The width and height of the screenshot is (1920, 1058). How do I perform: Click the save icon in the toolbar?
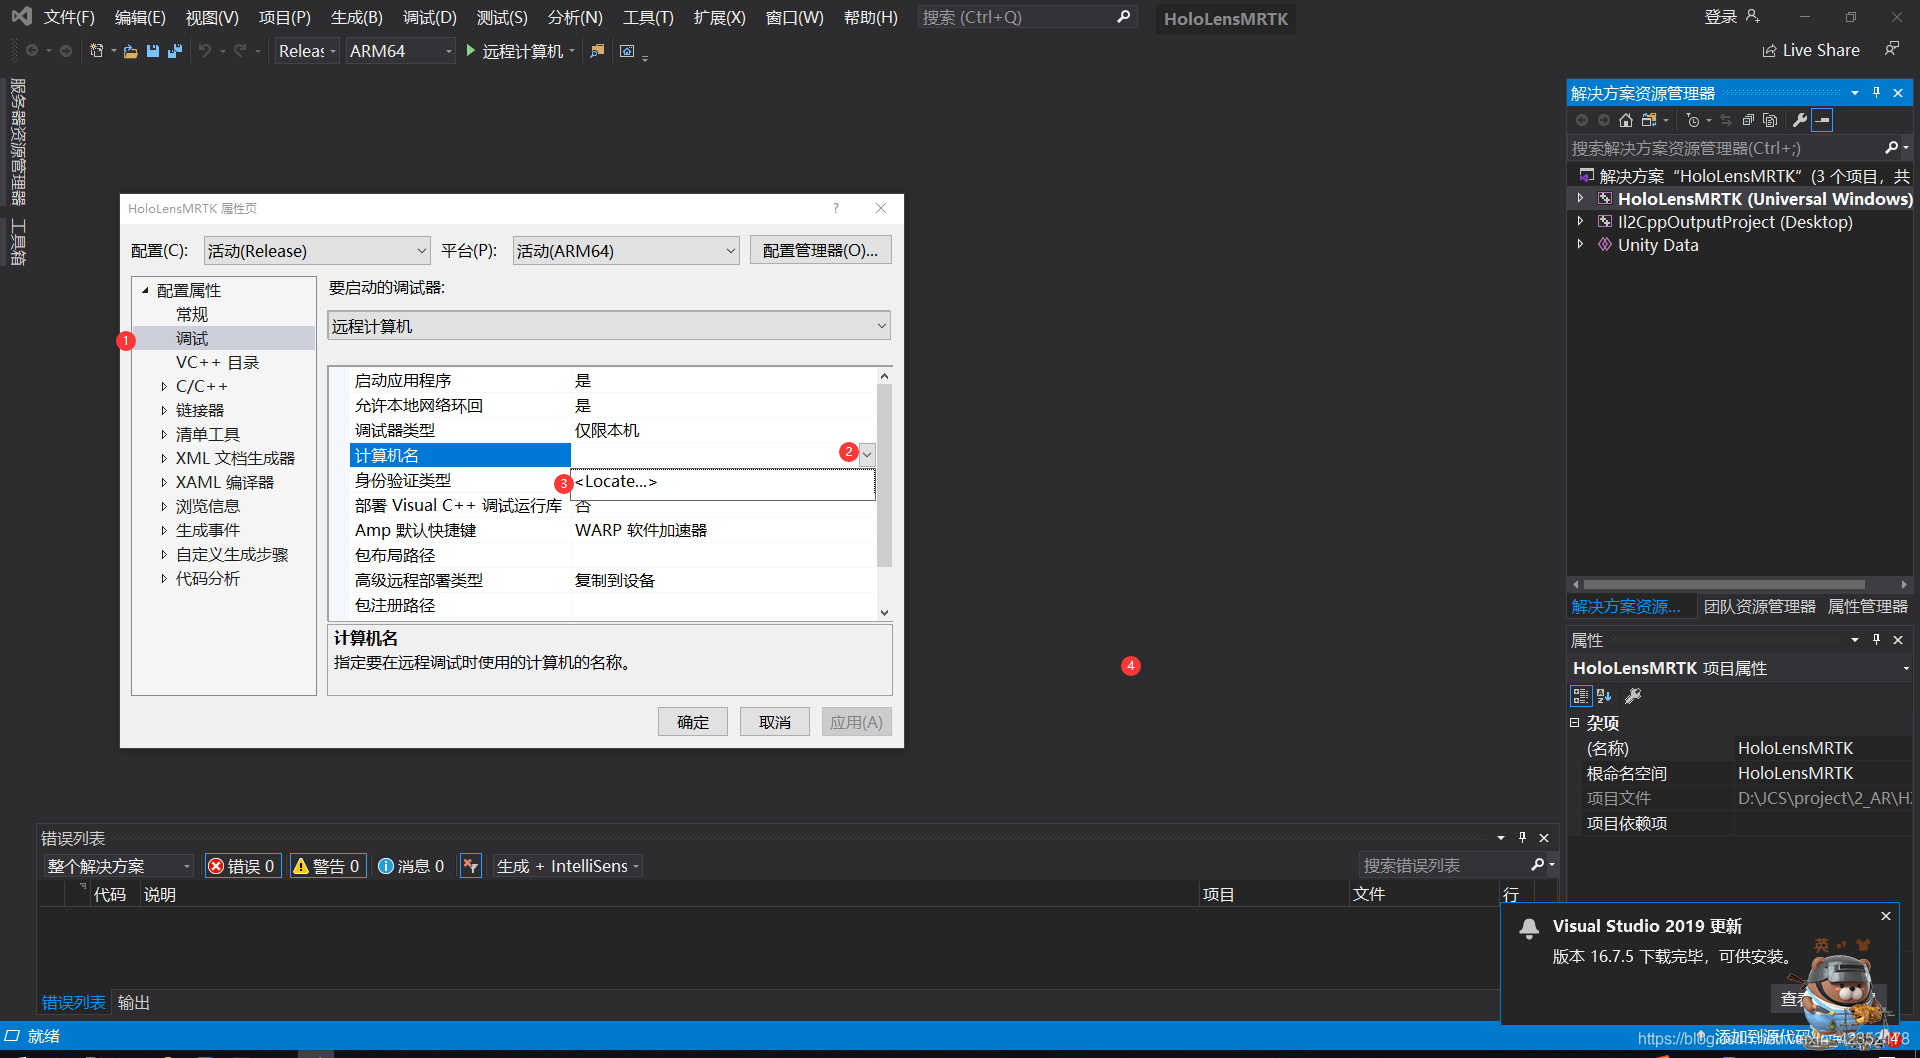point(153,51)
